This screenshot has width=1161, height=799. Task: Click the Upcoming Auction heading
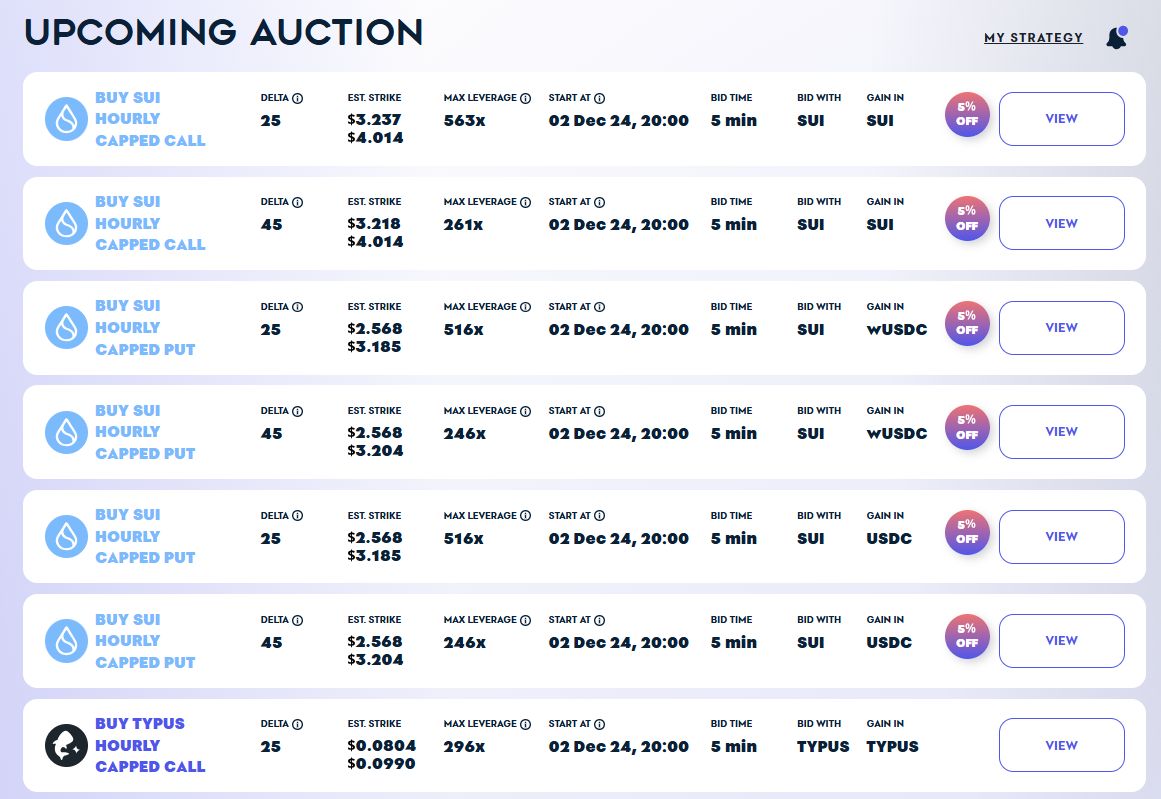pos(224,33)
